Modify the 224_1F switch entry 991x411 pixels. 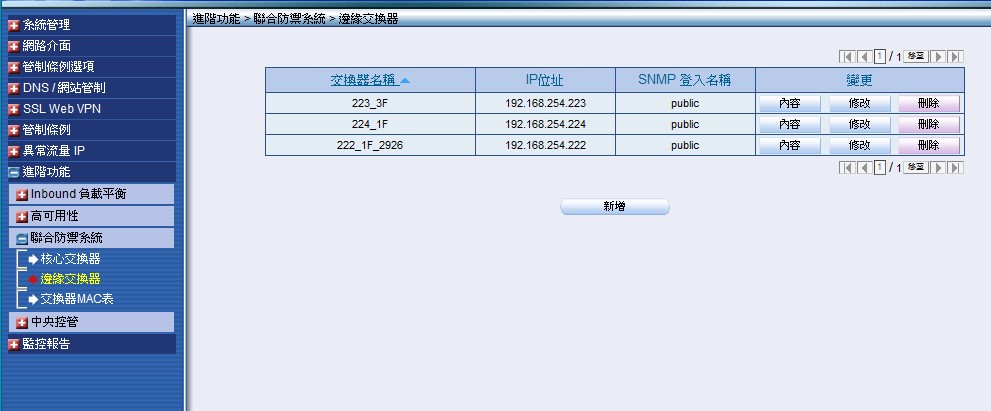[859, 124]
